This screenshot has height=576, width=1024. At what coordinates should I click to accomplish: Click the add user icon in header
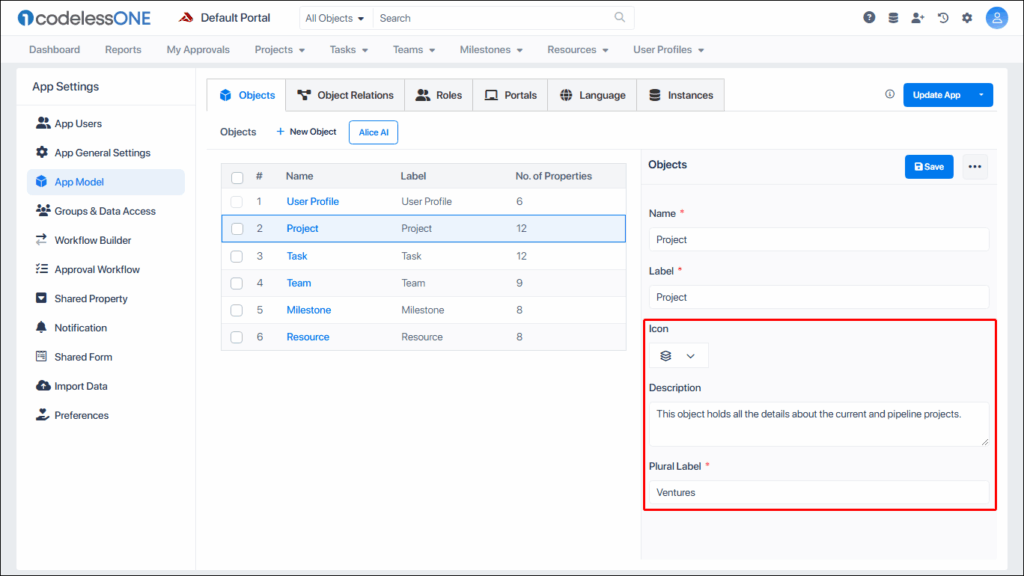coord(918,18)
